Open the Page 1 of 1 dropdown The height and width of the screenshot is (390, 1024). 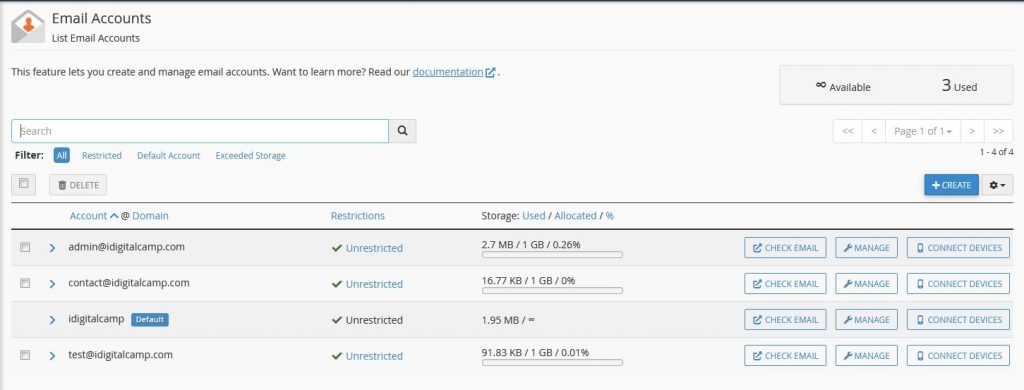[x=922, y=131]
